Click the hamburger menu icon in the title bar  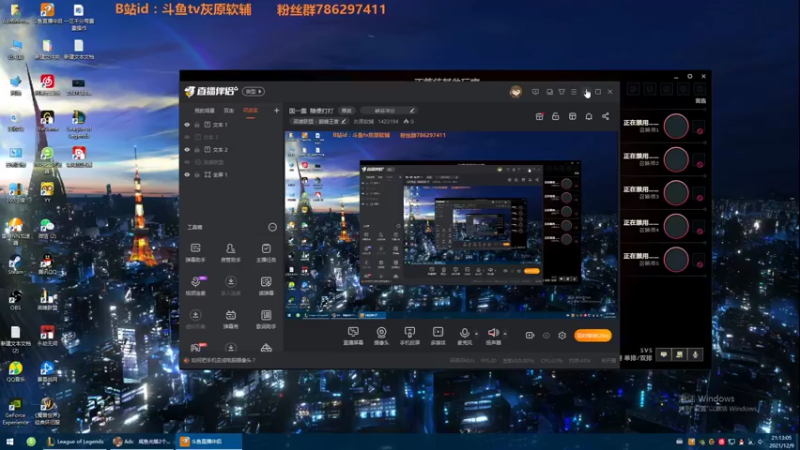(x=574, y=92)
